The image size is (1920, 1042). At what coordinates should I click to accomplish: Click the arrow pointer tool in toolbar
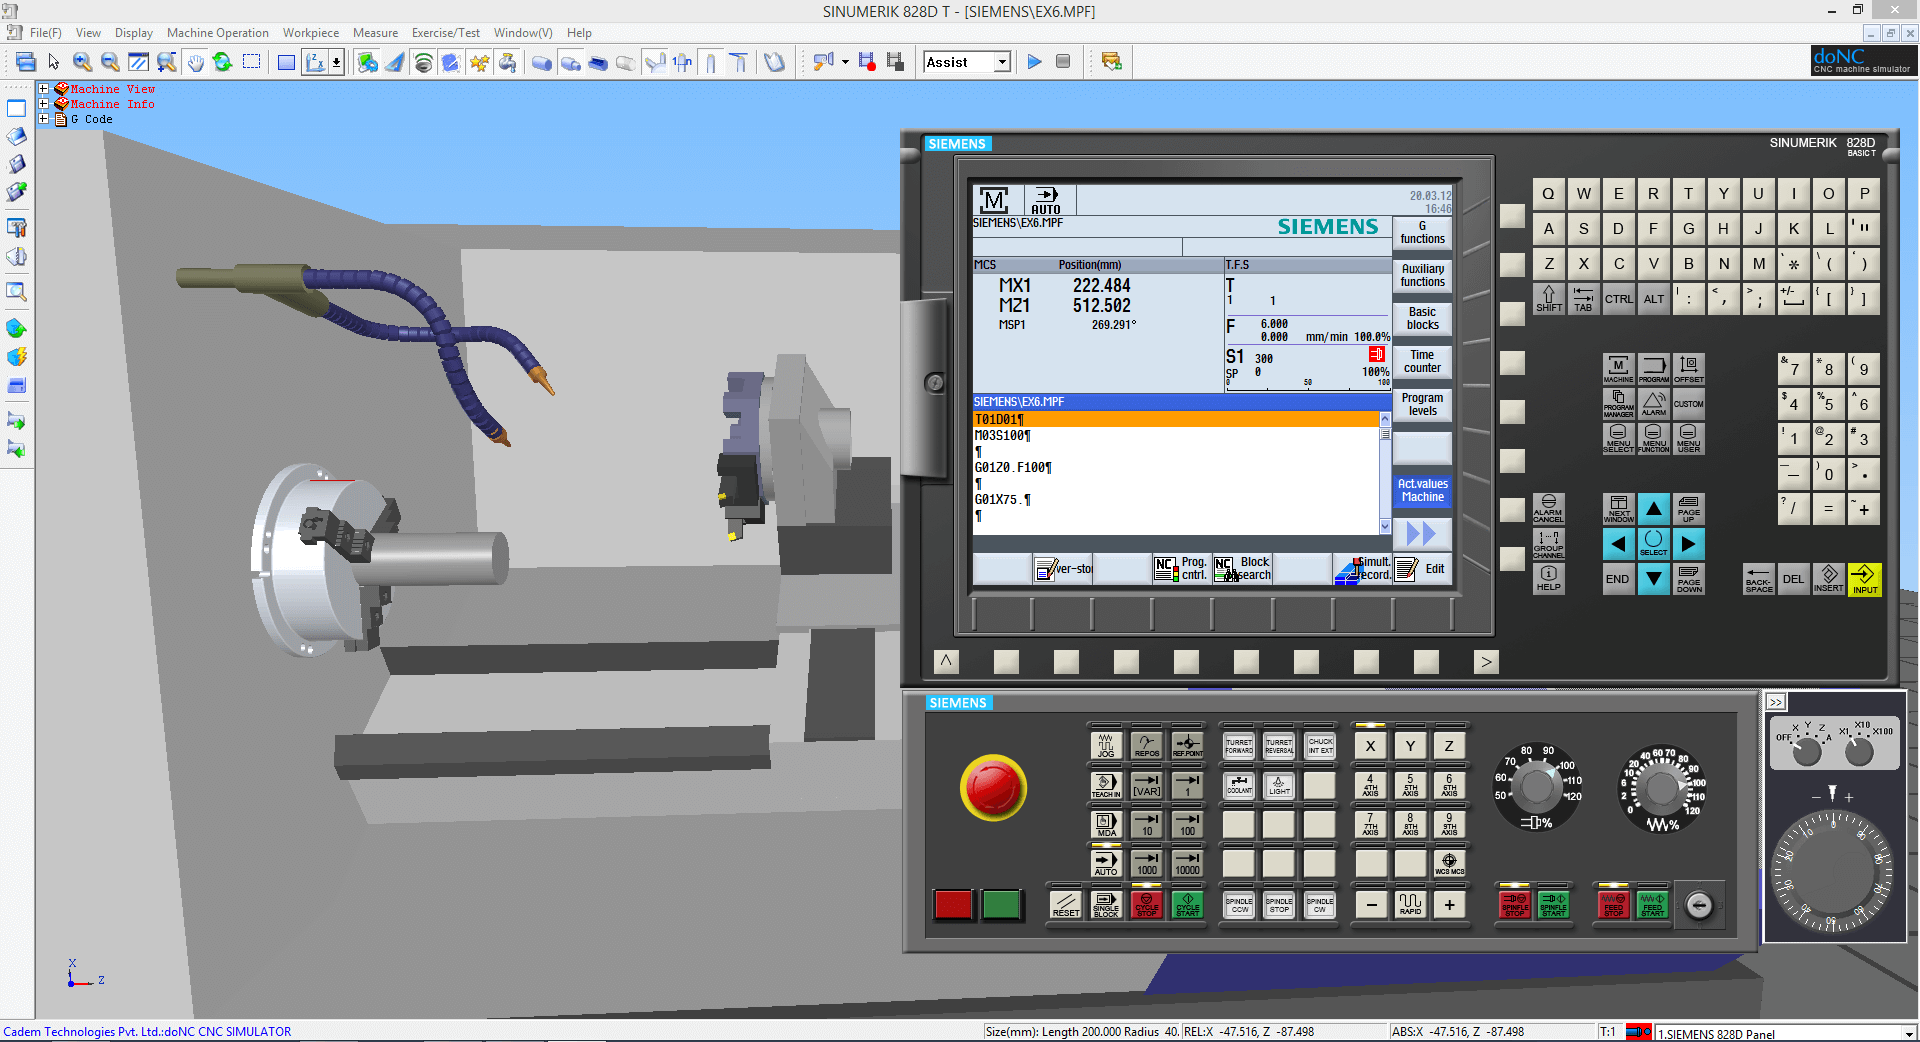tap(54, 62)
